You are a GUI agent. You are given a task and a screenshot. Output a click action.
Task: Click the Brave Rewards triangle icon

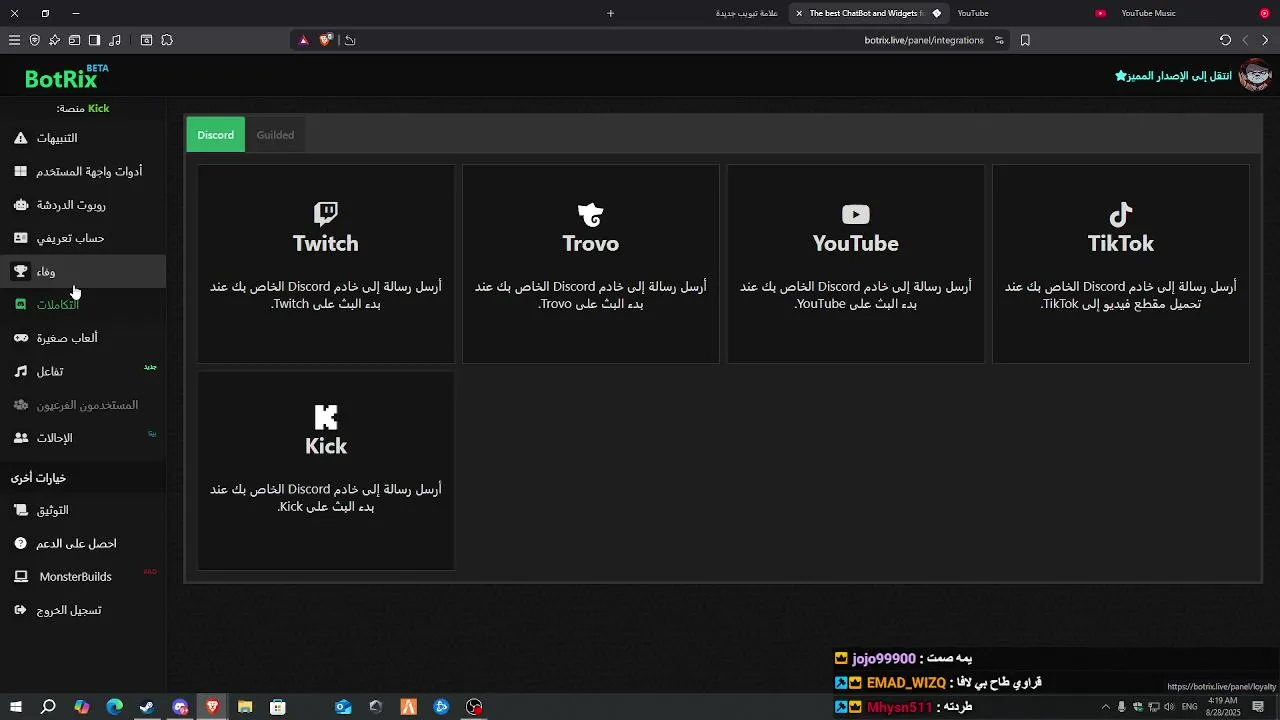(x=304, y=40)
